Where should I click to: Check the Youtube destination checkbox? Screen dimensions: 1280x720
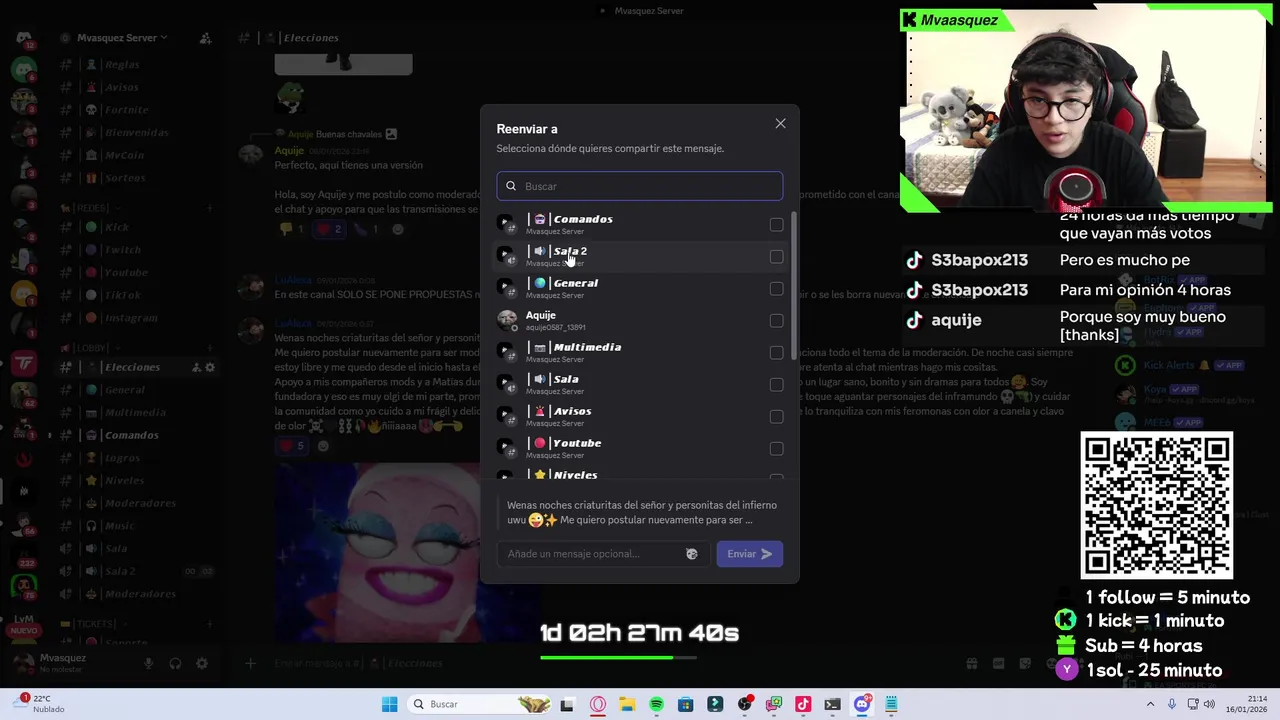click(x=776, y=449)
